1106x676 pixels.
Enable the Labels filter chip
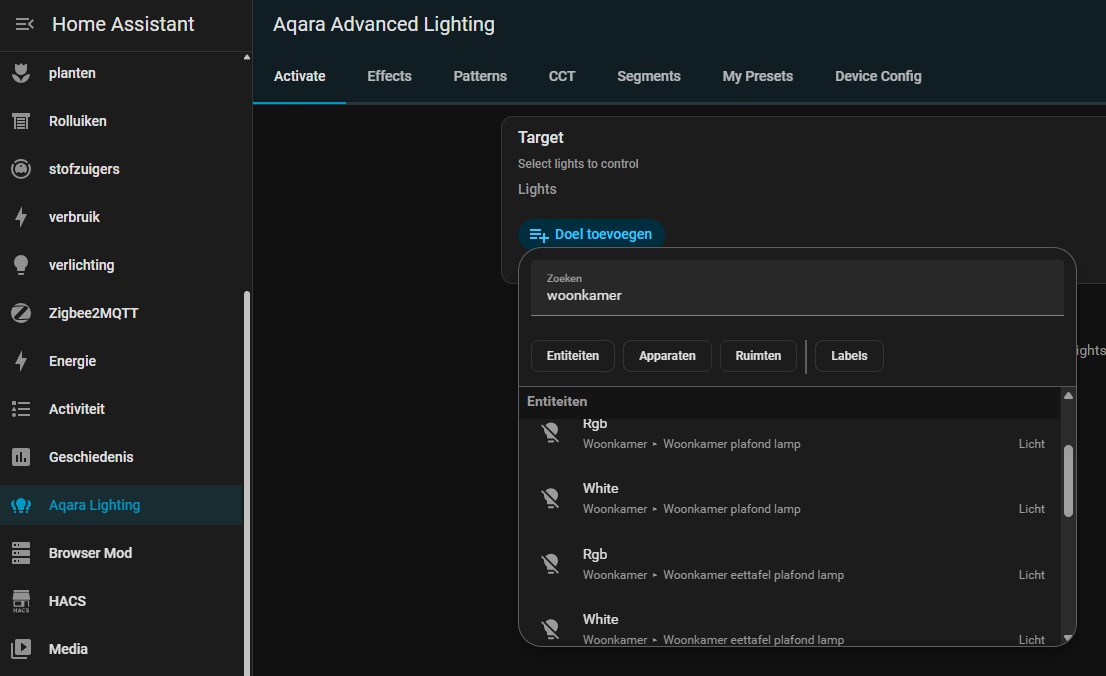click(x=849, y=356)
